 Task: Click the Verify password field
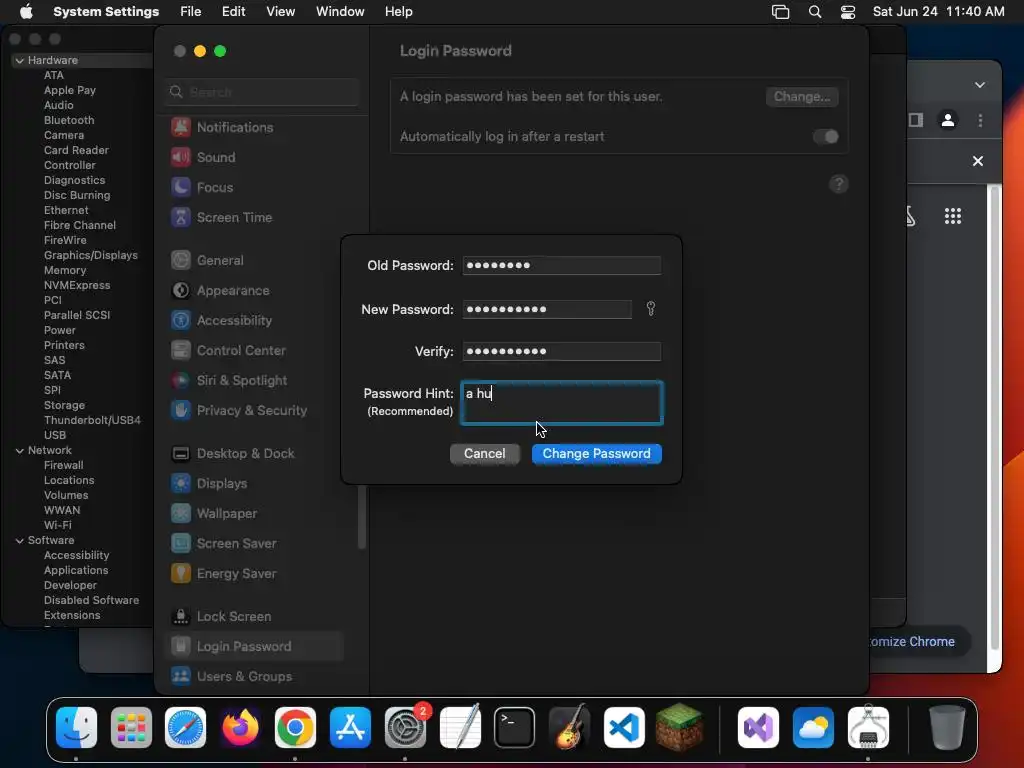click(562, 351)
